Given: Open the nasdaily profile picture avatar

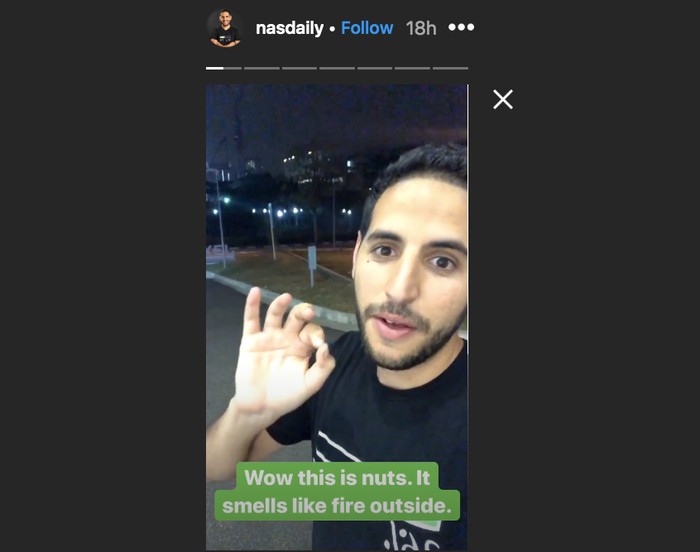Looking at the screenshot, I should [x=225, y=28].
